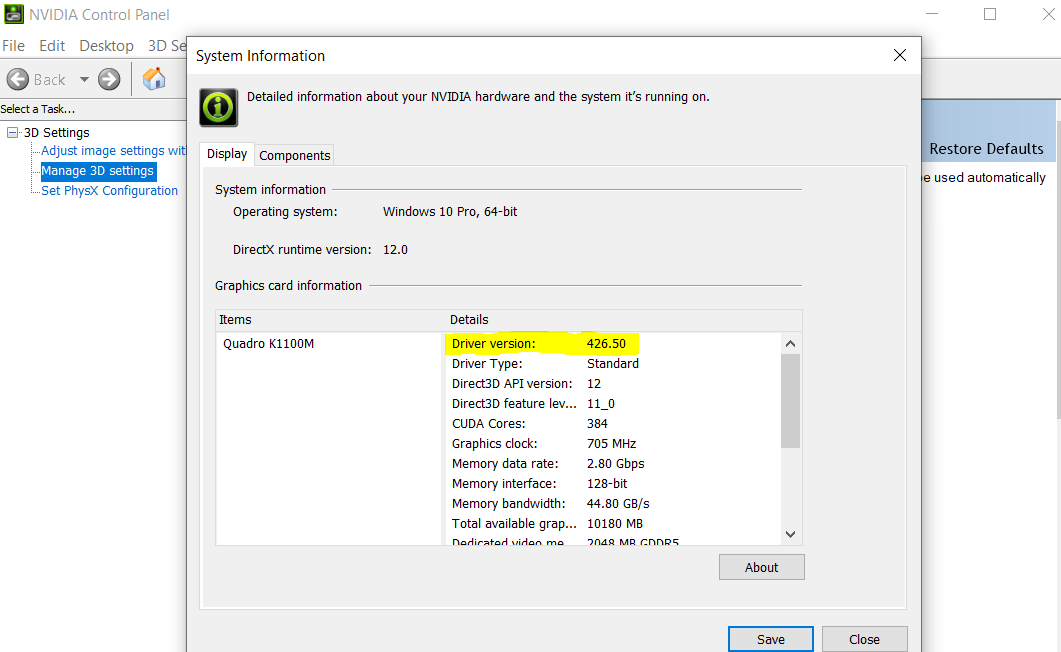Screen dimensions: 1061x652
Task: Select the Direct3D feature level row
Action: (612, 404)
